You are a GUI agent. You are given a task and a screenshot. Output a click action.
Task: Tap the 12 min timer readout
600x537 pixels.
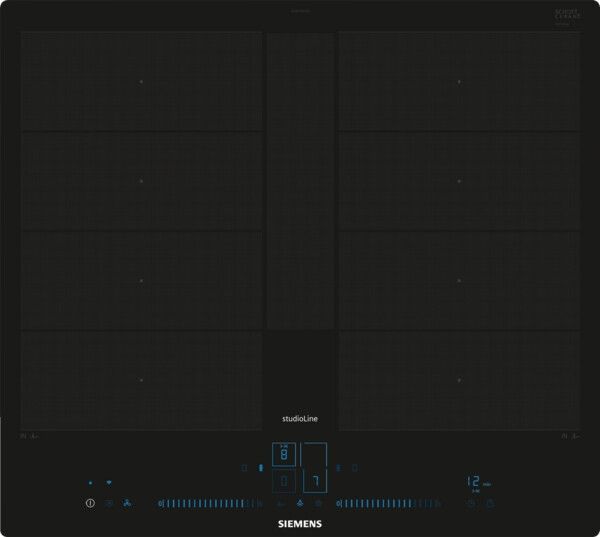coord(477,481)
